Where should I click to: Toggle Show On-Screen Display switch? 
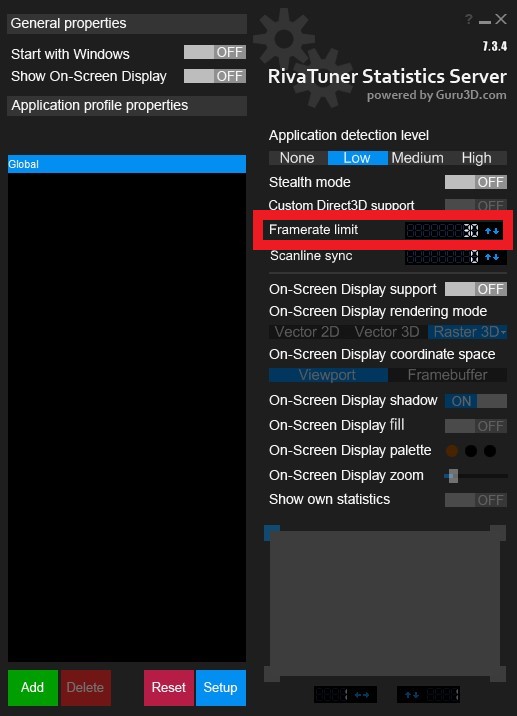click(x=215, y=76)
